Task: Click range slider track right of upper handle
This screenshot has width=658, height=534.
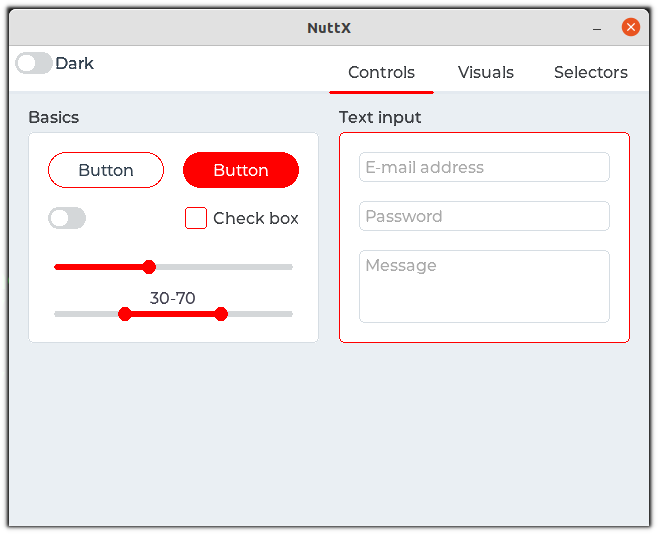Action: coord(258,314)
